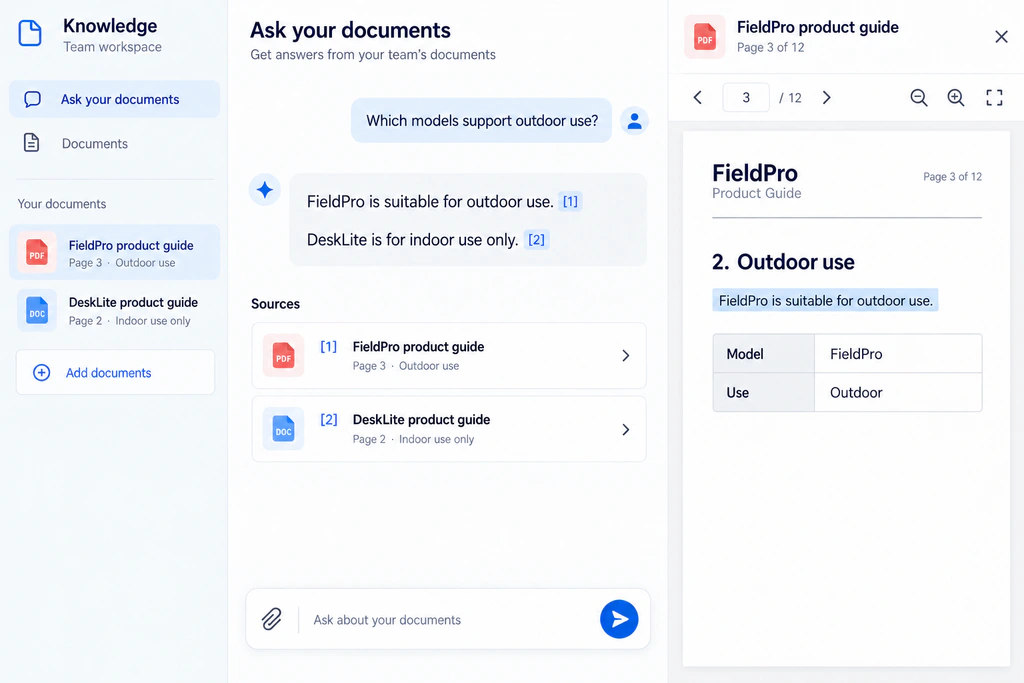Click the DOC icon of DeskLite in sidebar

pos(37,311)
